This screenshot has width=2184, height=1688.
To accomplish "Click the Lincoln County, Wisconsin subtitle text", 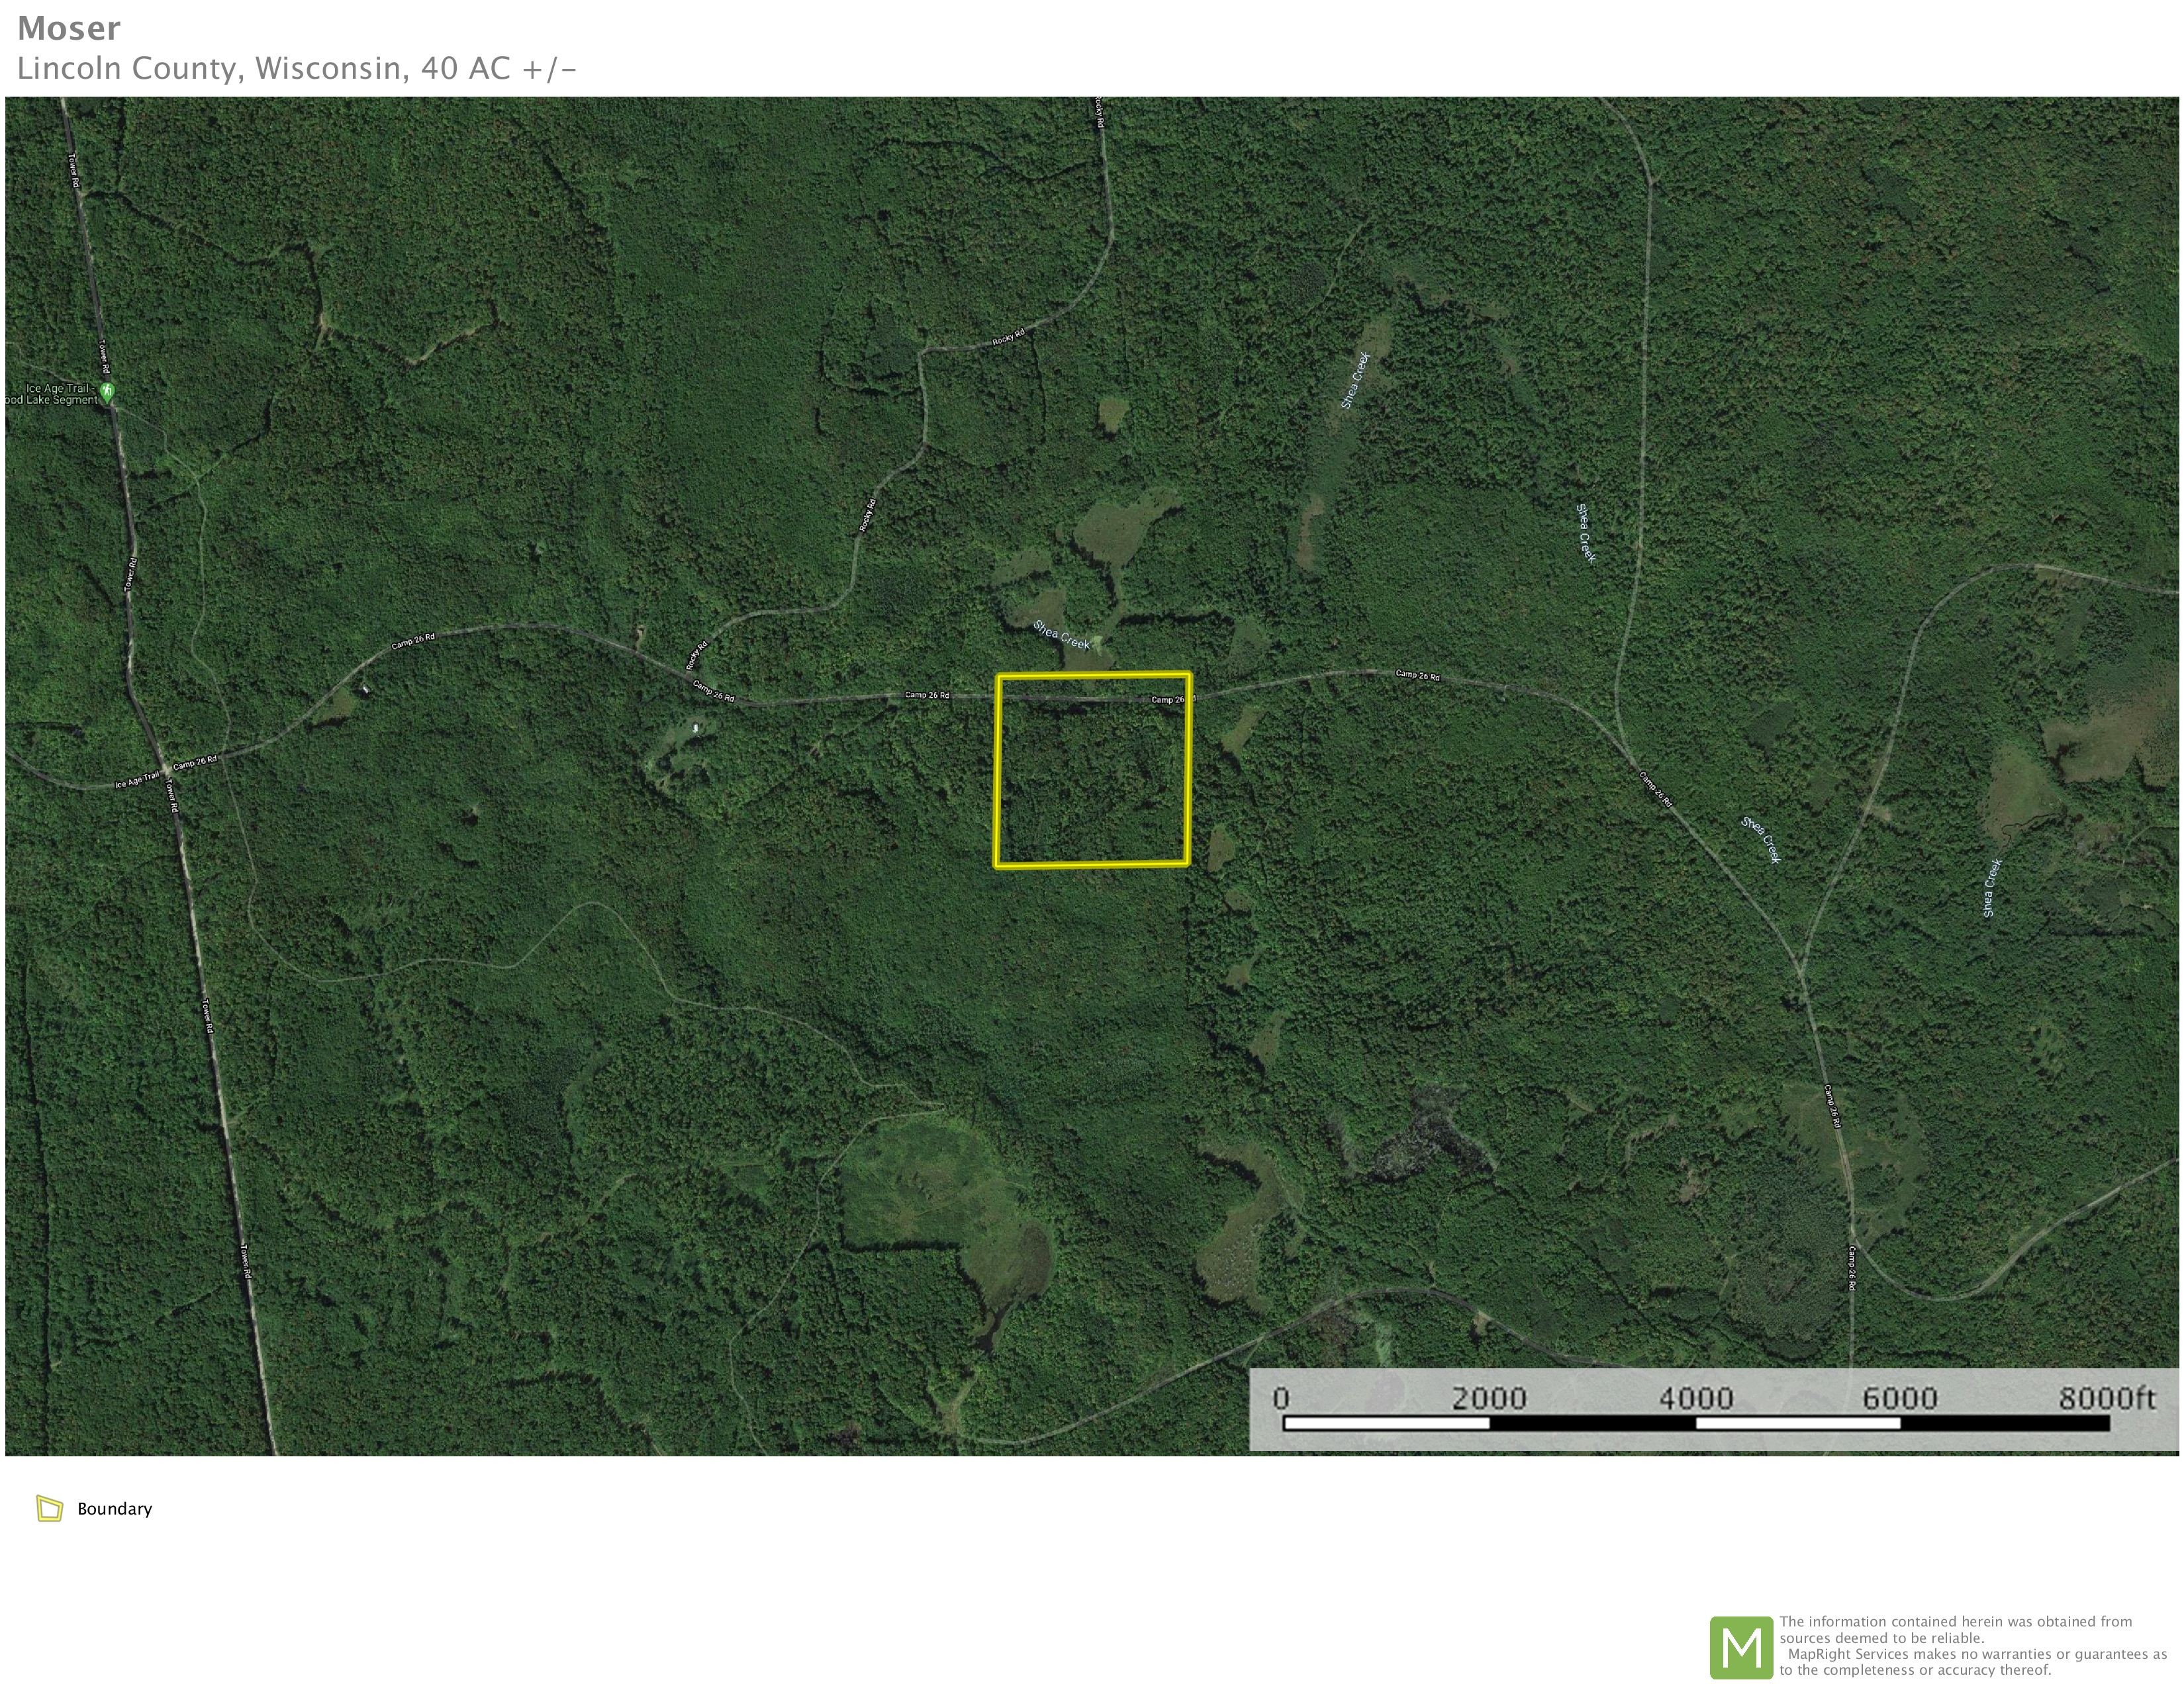I will click(296, 68).
